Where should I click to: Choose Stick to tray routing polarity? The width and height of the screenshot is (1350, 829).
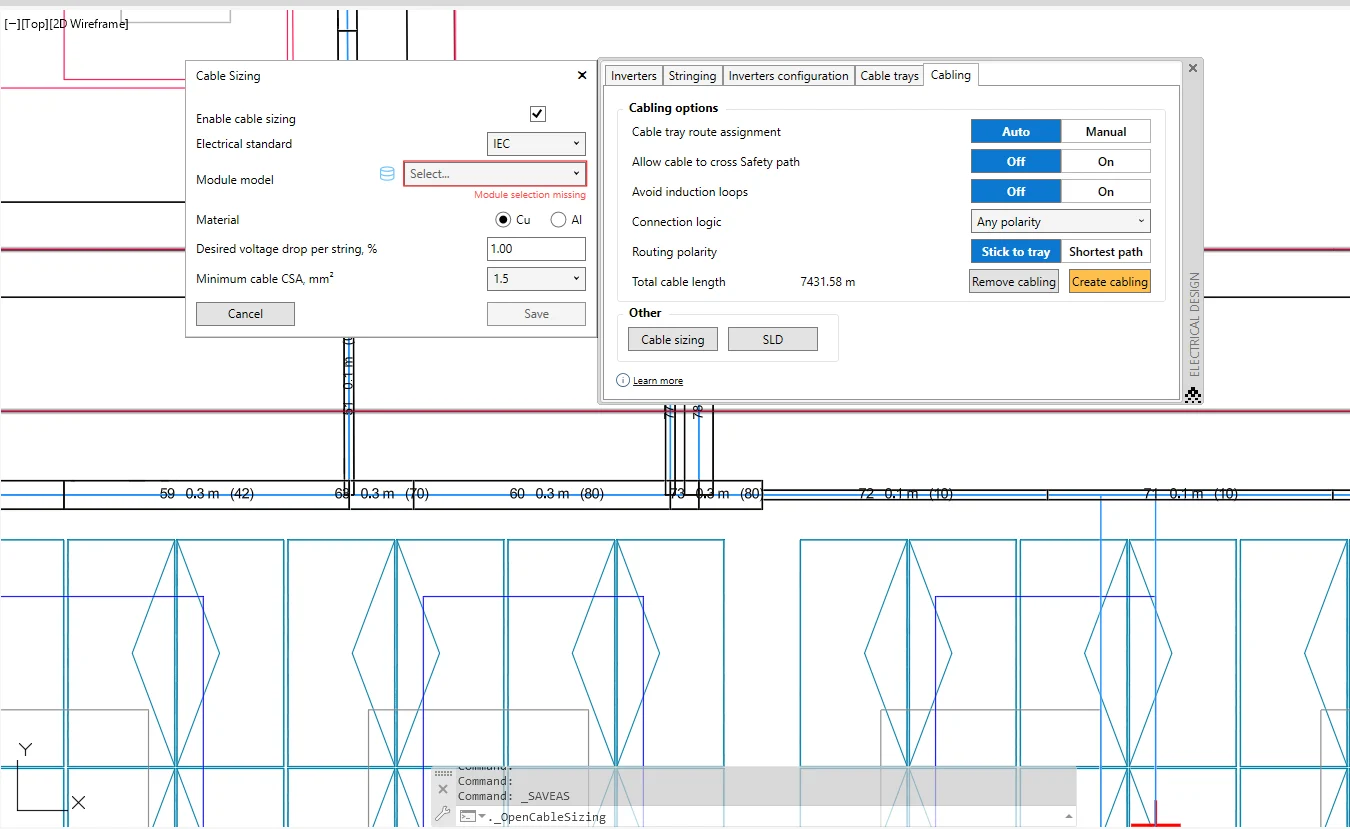point(1016,251)
